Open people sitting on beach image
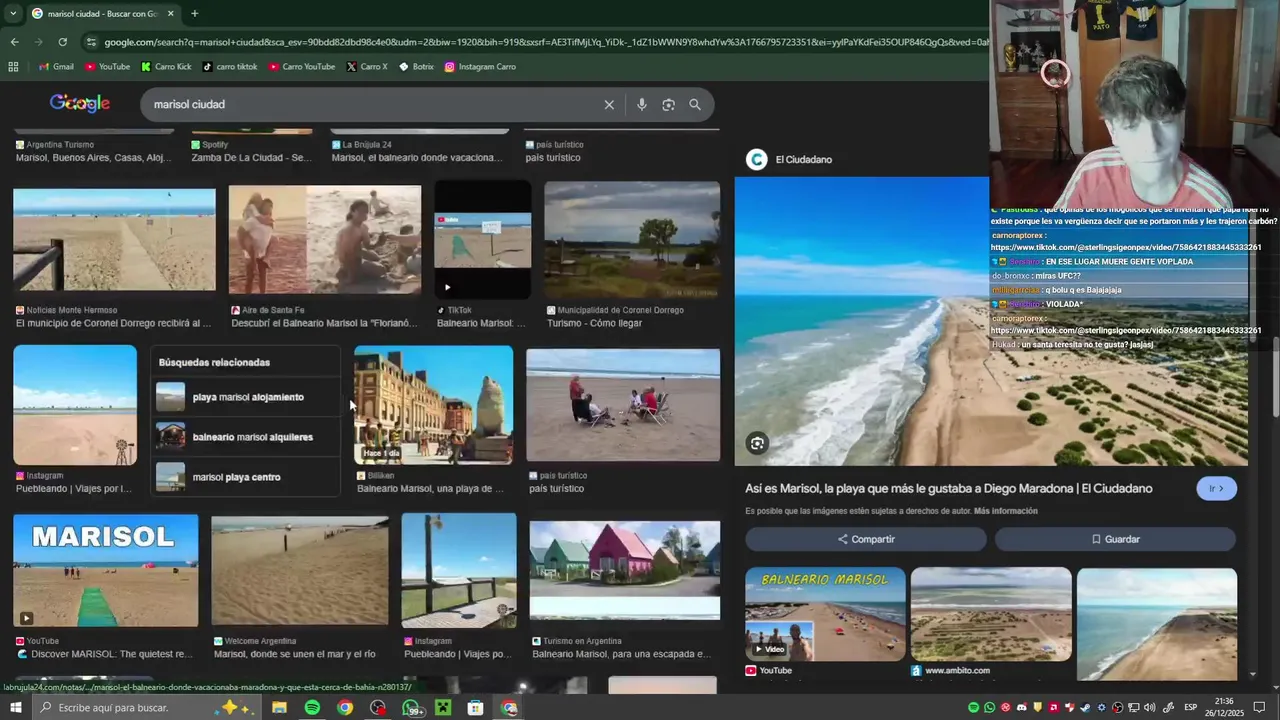The width and height of the screenshot is (1280, 720). coord(623,405)
